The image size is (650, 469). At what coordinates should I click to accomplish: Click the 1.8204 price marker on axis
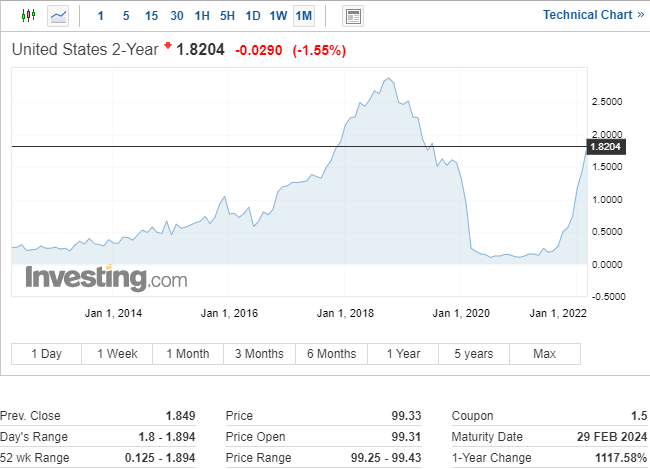click(606, 147)
